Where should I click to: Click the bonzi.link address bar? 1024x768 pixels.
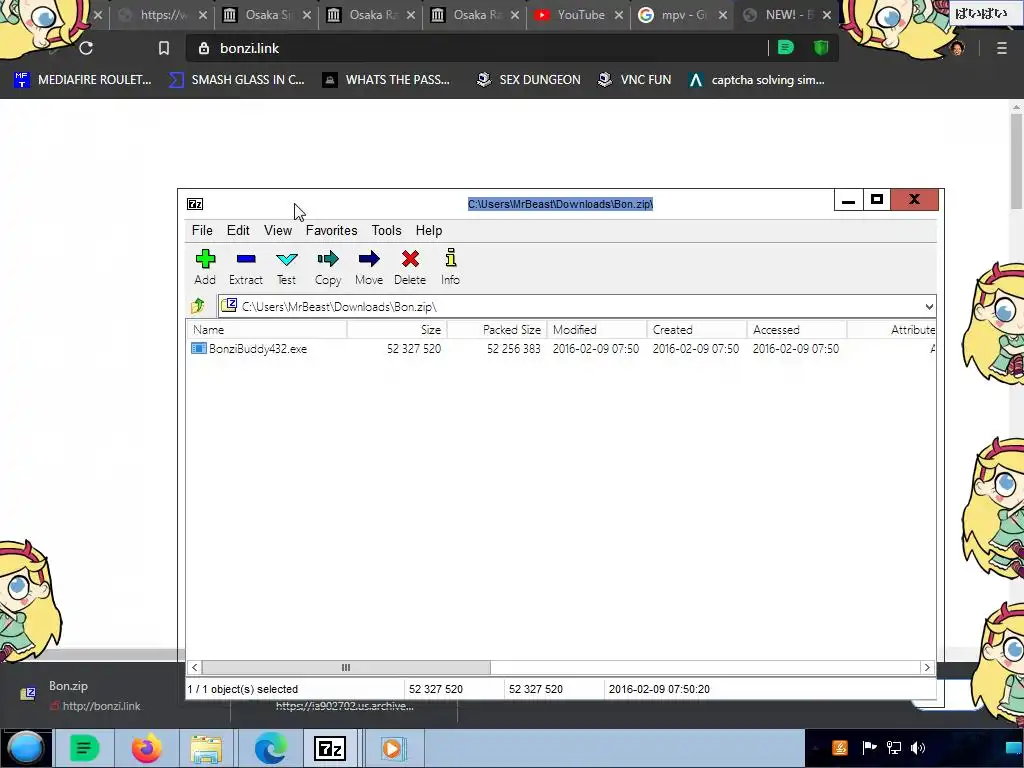(477, 48)
